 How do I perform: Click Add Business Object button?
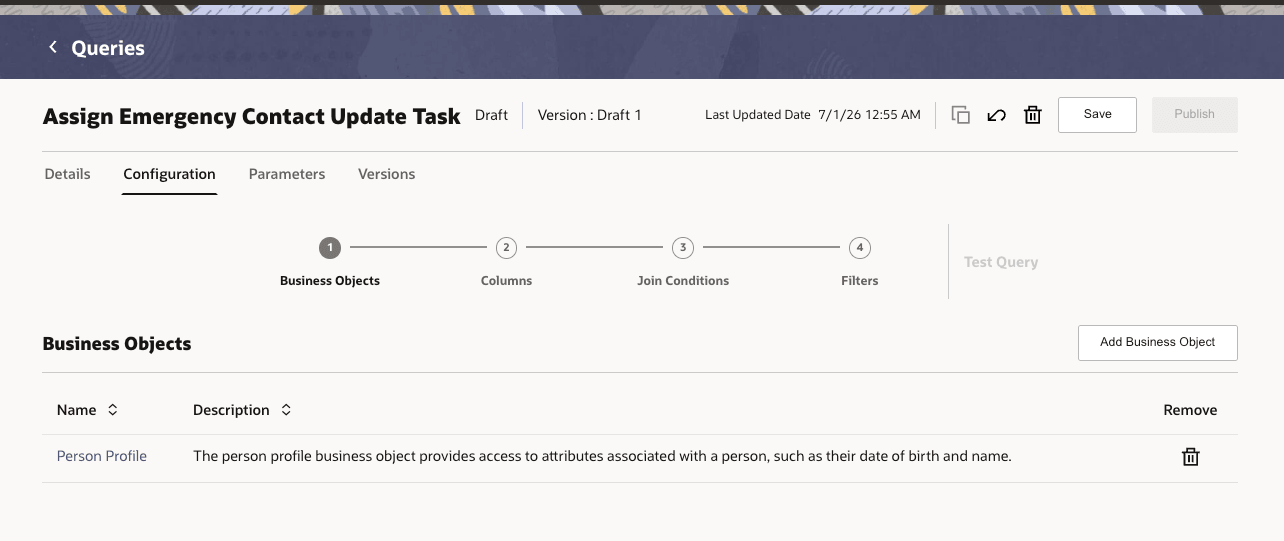pos(1157,342)
